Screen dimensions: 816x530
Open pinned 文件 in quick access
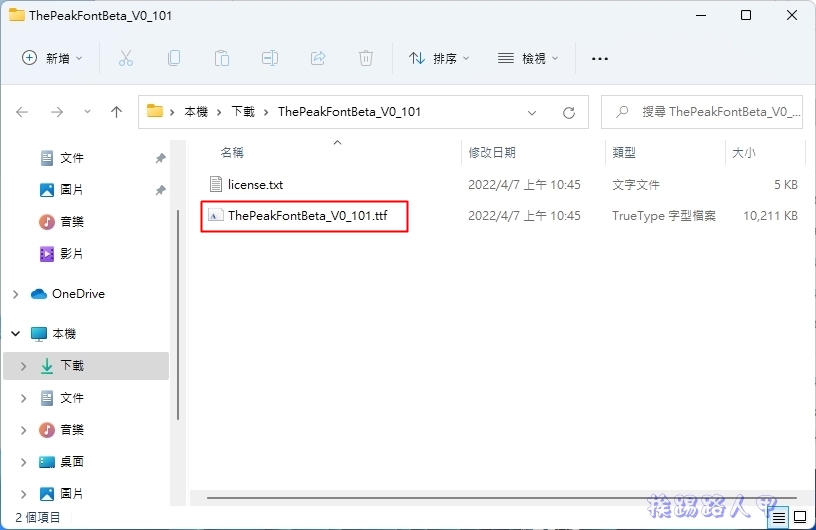point(71,158)
